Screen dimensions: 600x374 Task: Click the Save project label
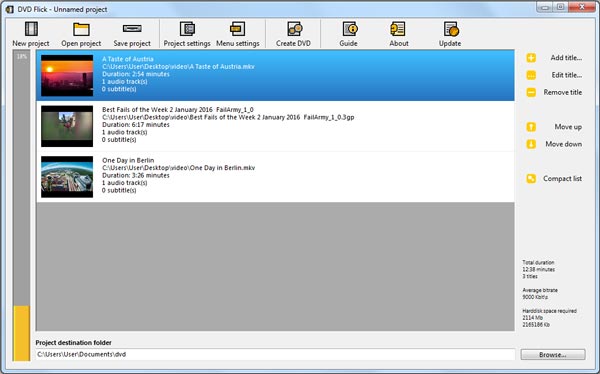point(132,43)
